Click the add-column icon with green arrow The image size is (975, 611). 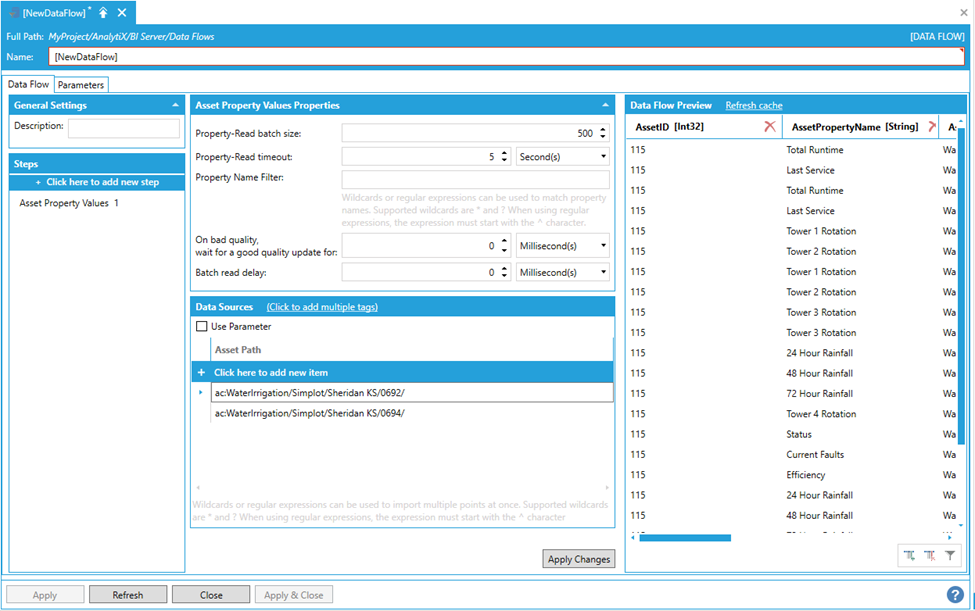click(x=909, y=555)
